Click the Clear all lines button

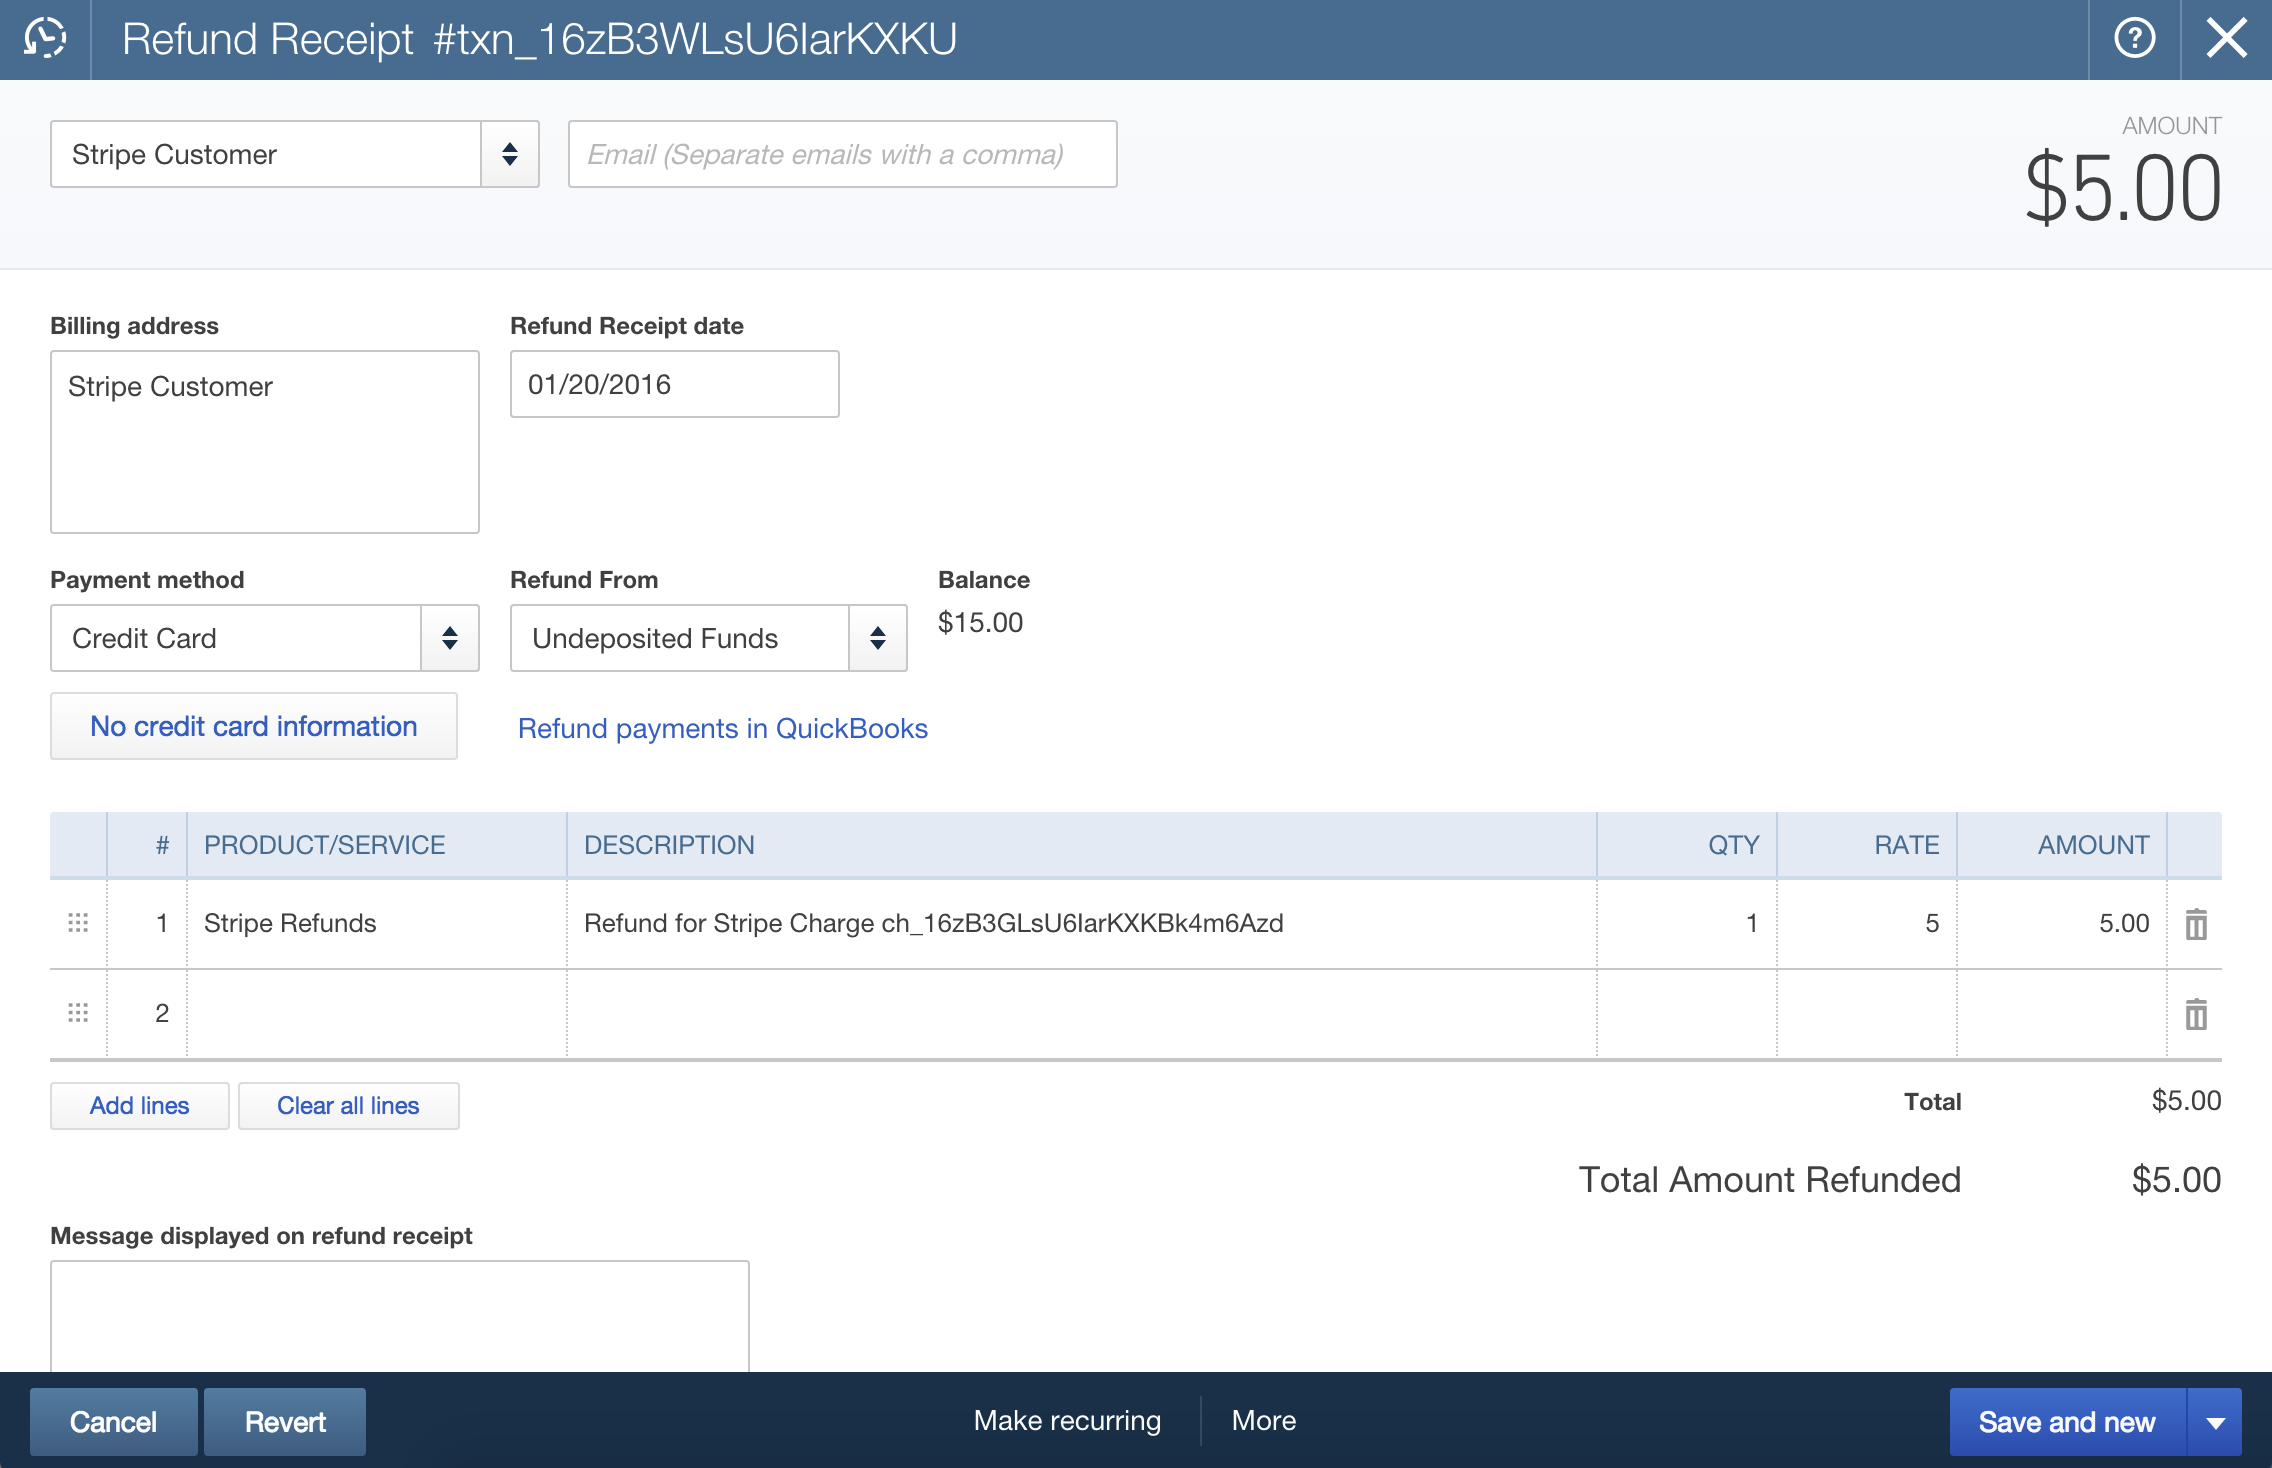point(348,1105)
